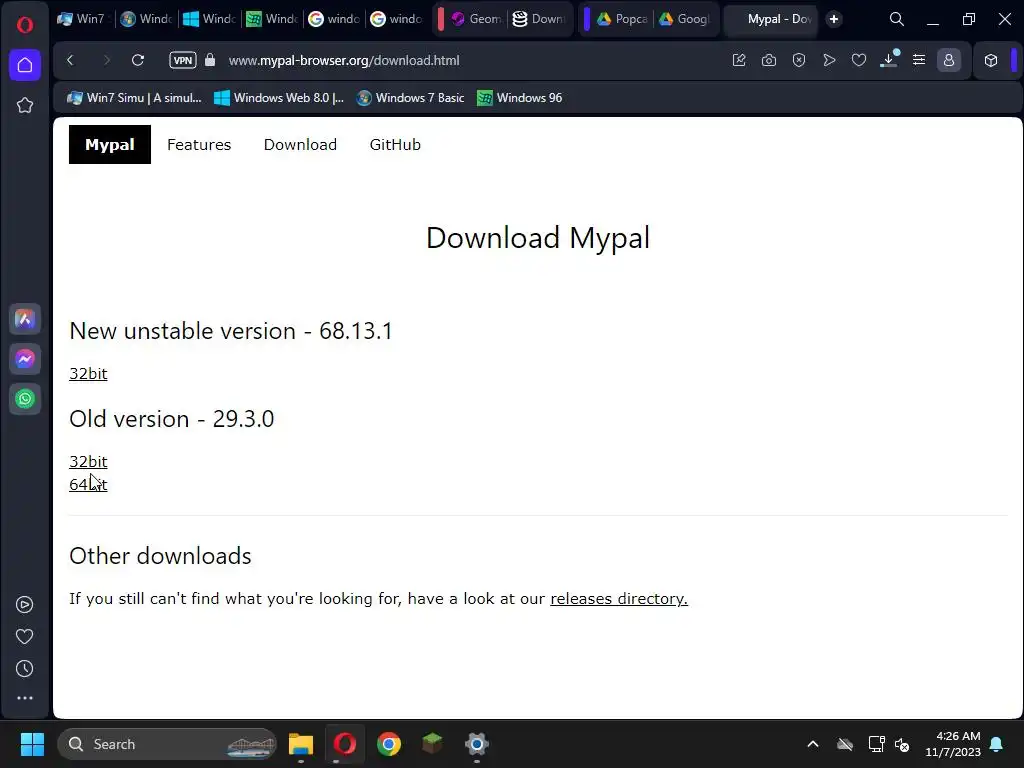
Task: Select the Mypal - Dow tab
Action: [x=773, y=19]
